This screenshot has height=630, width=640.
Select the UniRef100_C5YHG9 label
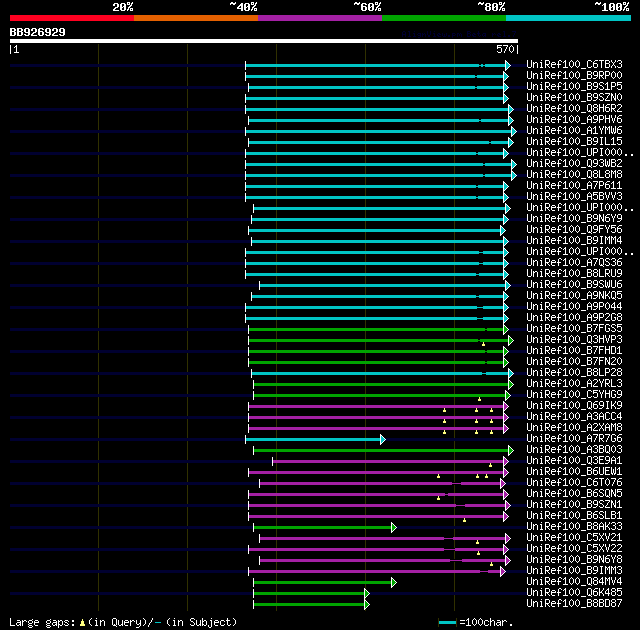pos(574,395)
